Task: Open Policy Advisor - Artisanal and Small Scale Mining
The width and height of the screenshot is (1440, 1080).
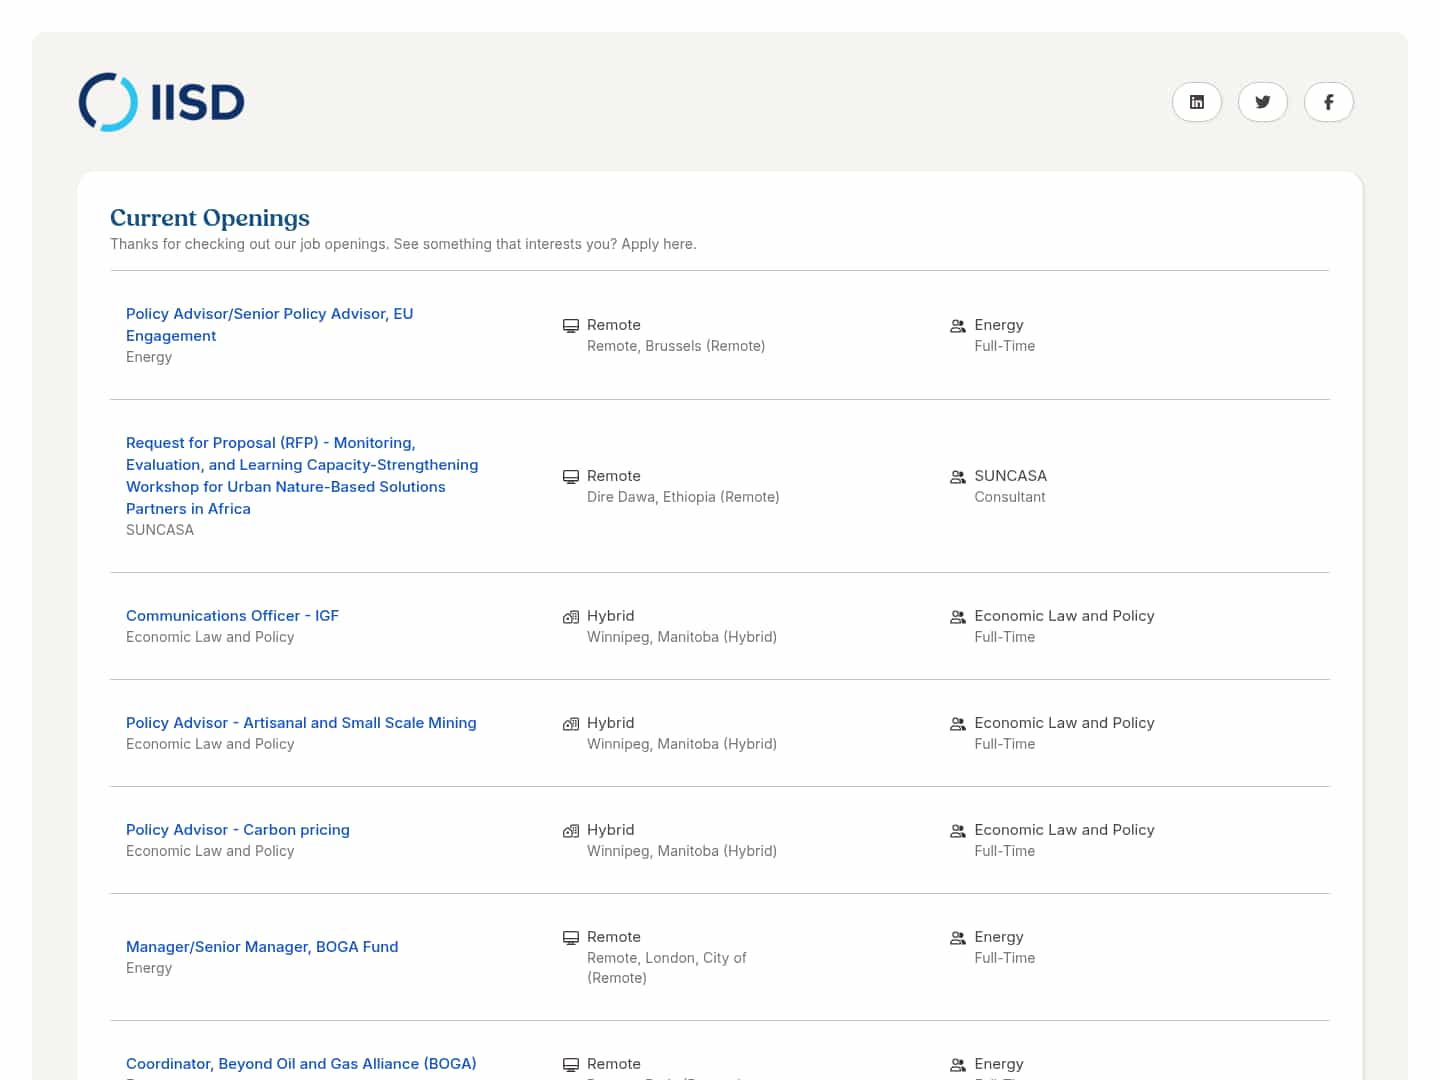Action: point(301,723)
